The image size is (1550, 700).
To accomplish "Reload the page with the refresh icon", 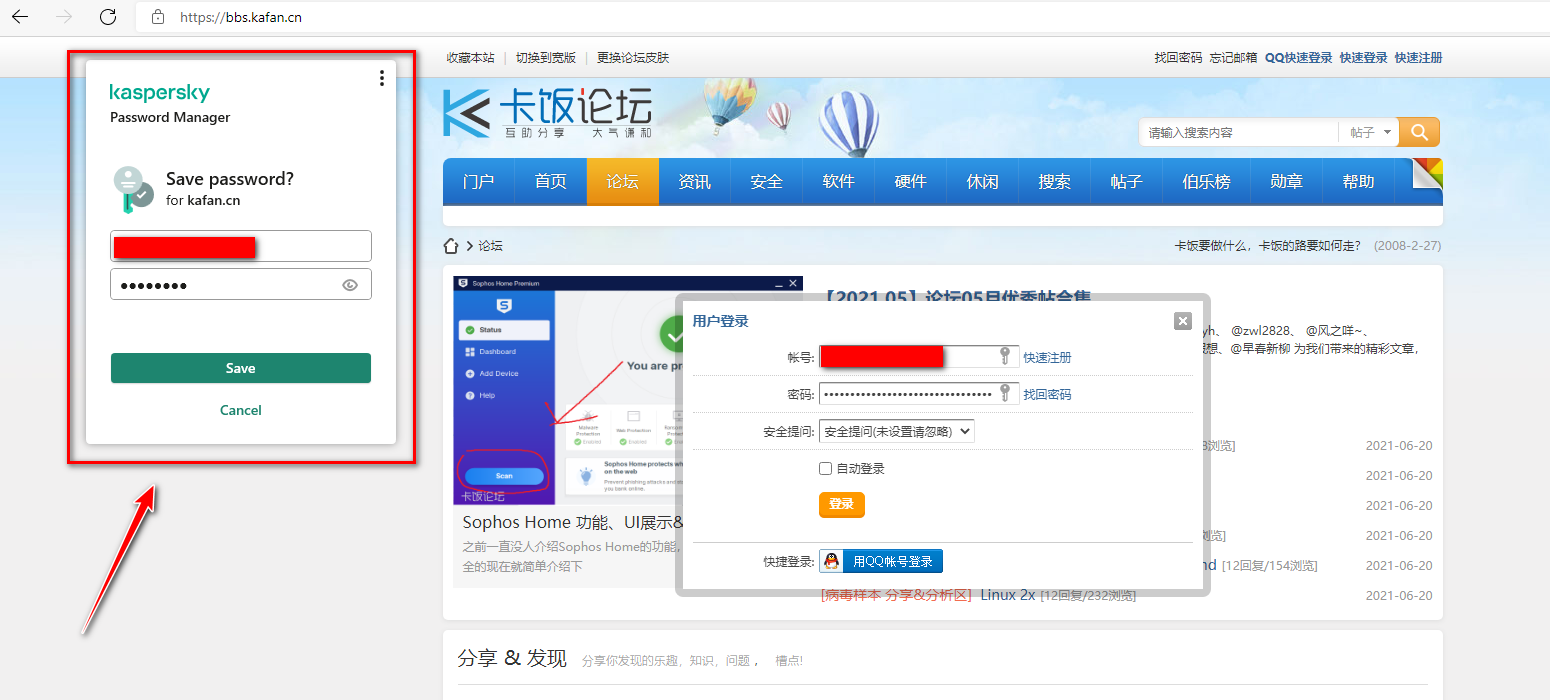I will (x=108, y=17).
